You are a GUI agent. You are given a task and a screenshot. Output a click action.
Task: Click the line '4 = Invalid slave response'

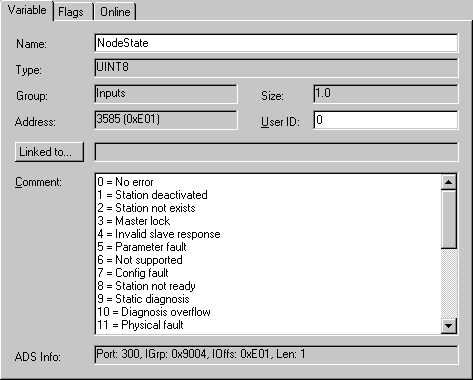[159, 234]
